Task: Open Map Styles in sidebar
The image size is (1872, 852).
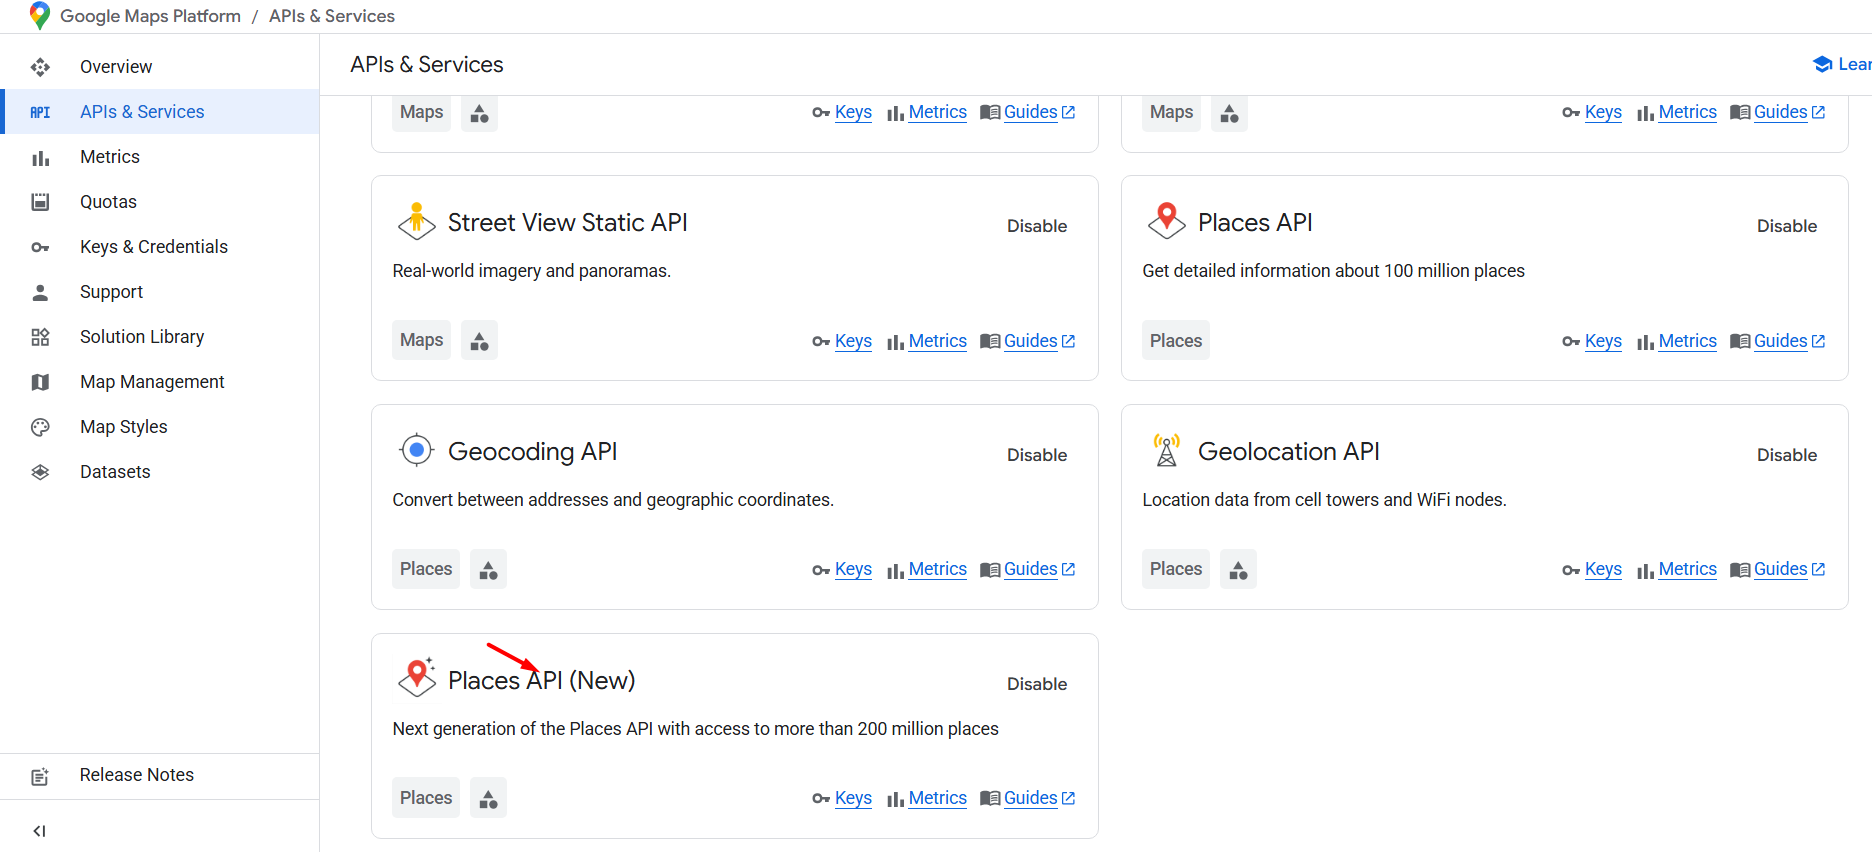Action: 123,427
